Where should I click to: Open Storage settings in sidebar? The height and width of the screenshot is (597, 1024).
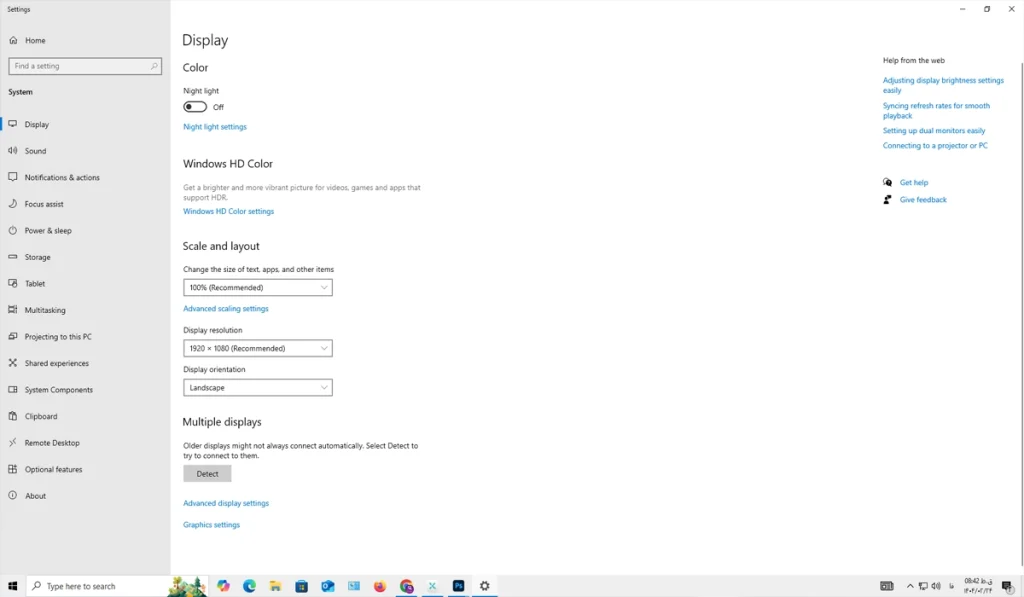point(37,257)
